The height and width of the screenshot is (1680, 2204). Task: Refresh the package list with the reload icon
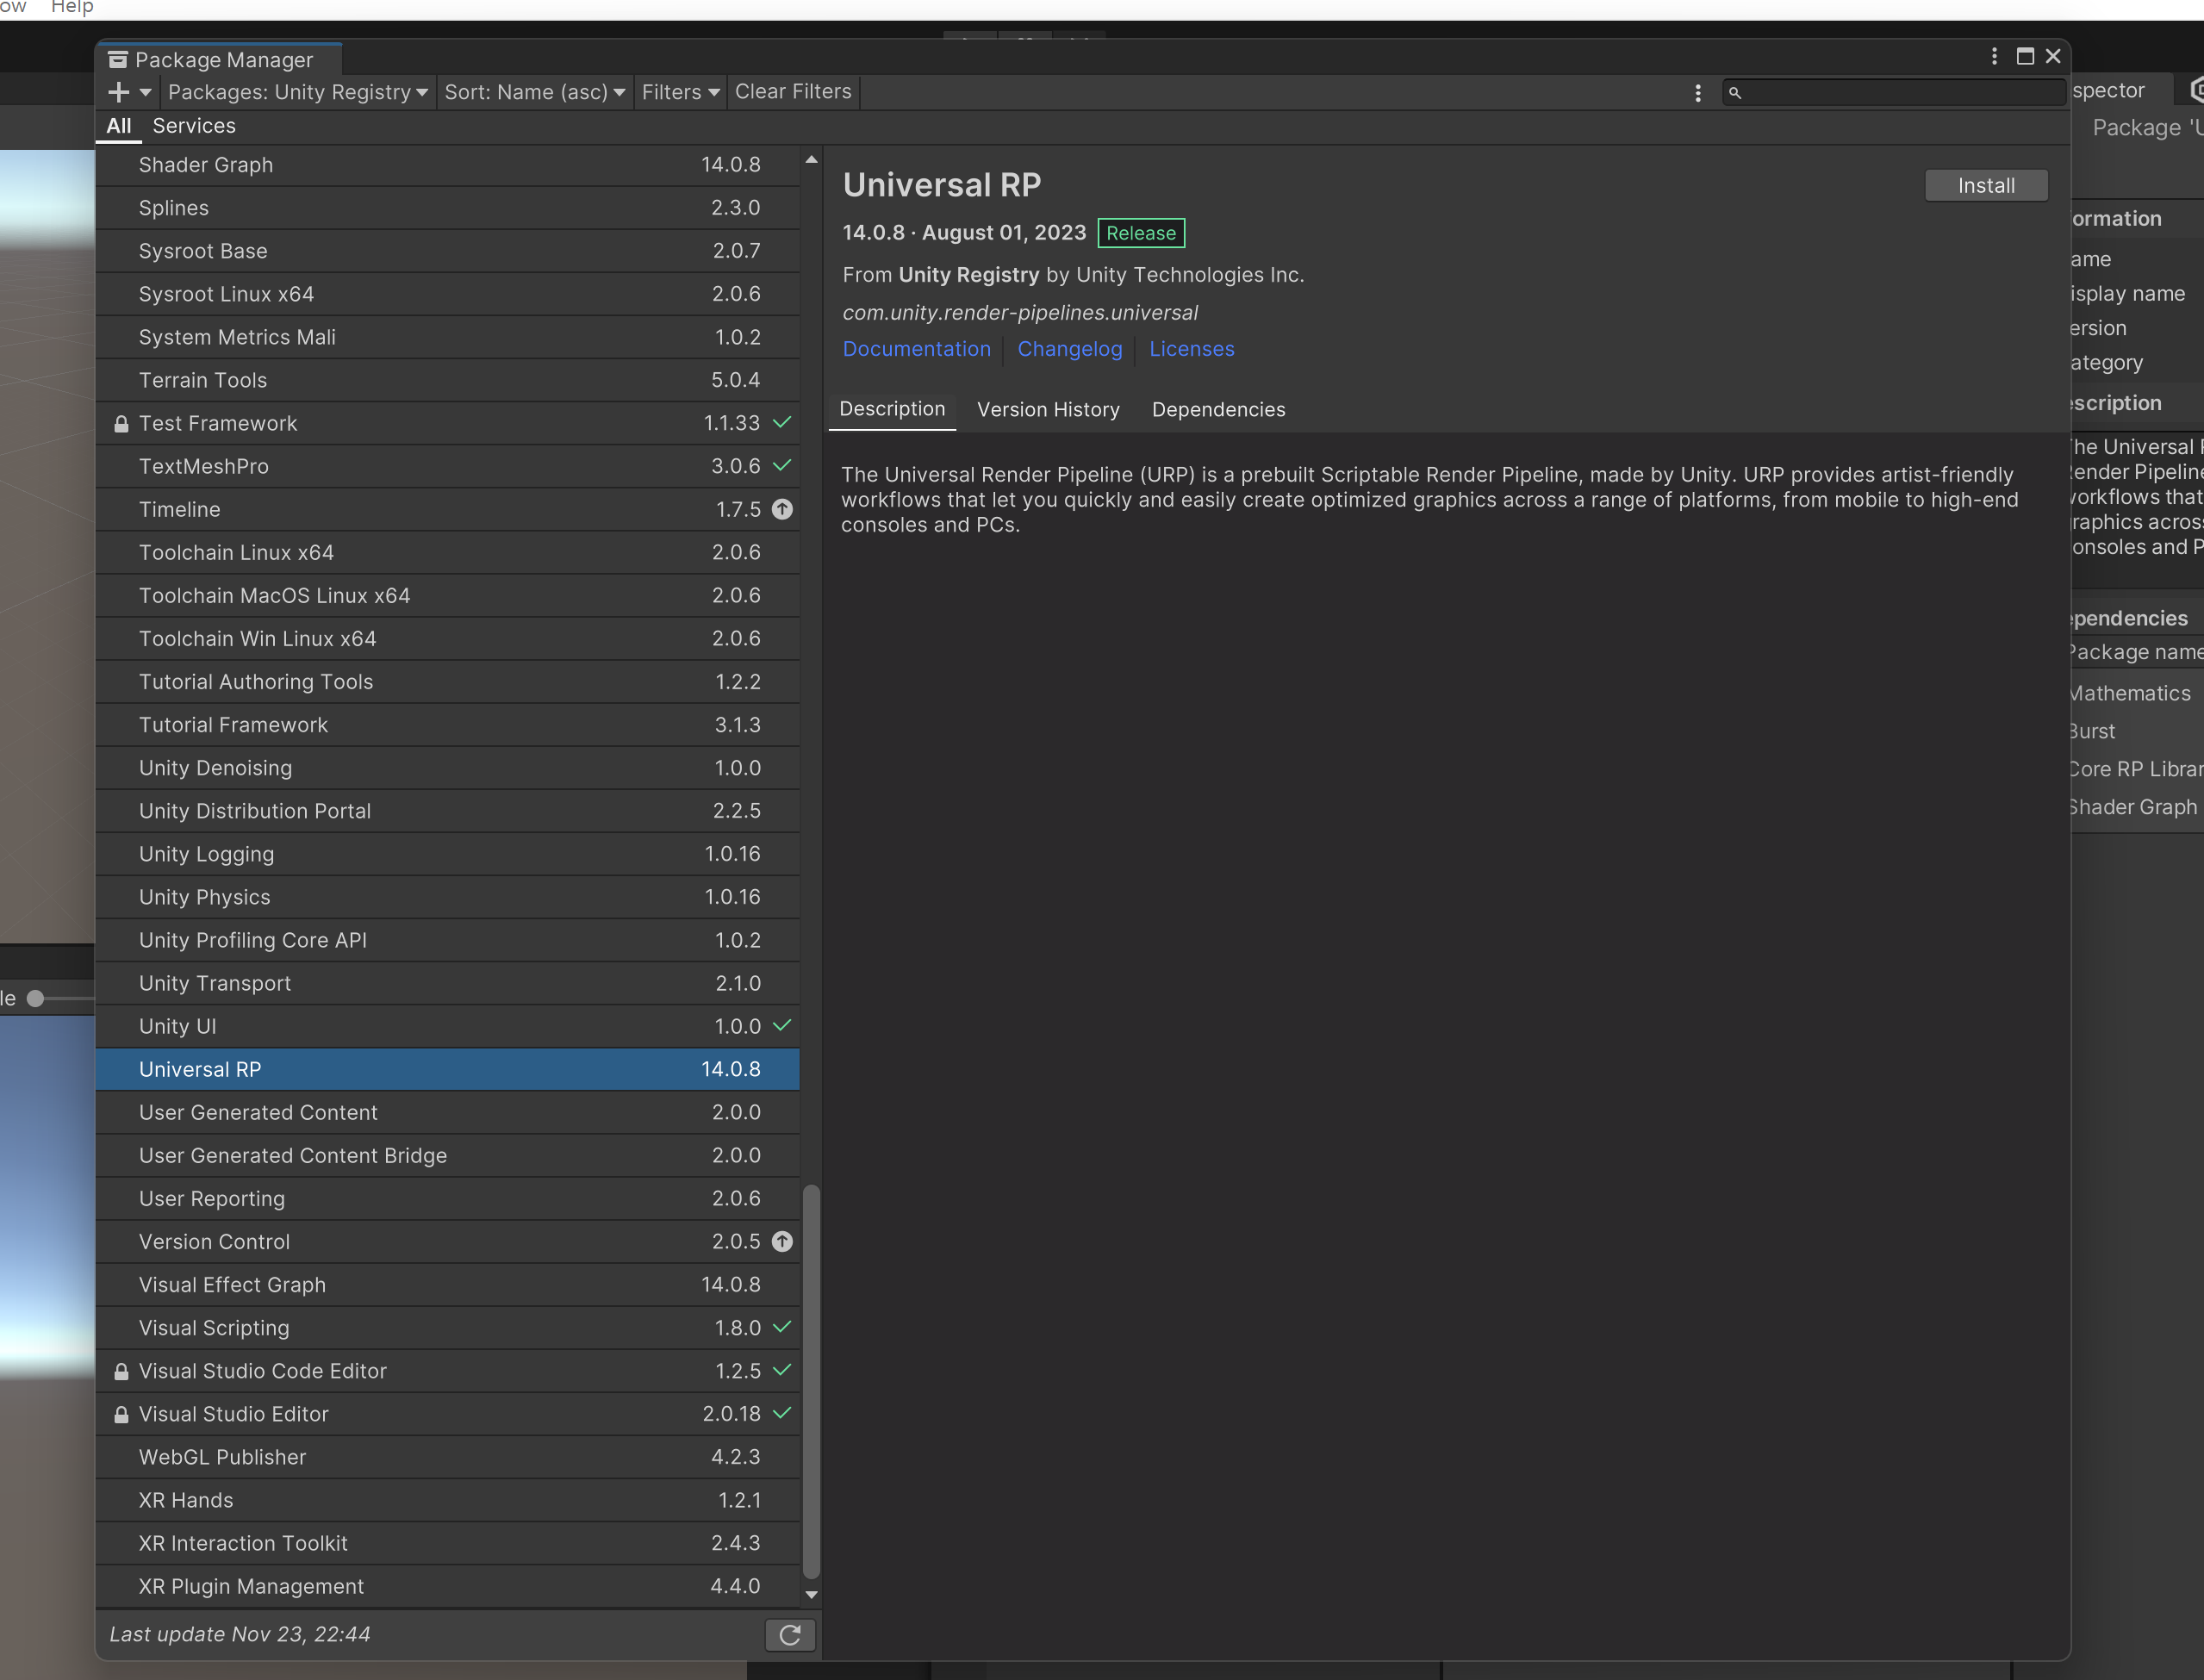tap(790, 1634)
